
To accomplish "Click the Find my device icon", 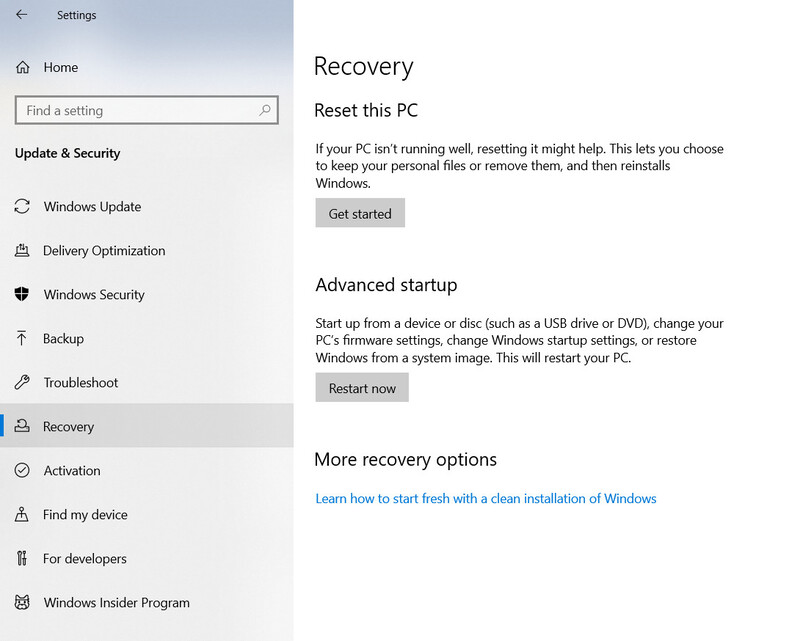I will [x=21, y=514].
